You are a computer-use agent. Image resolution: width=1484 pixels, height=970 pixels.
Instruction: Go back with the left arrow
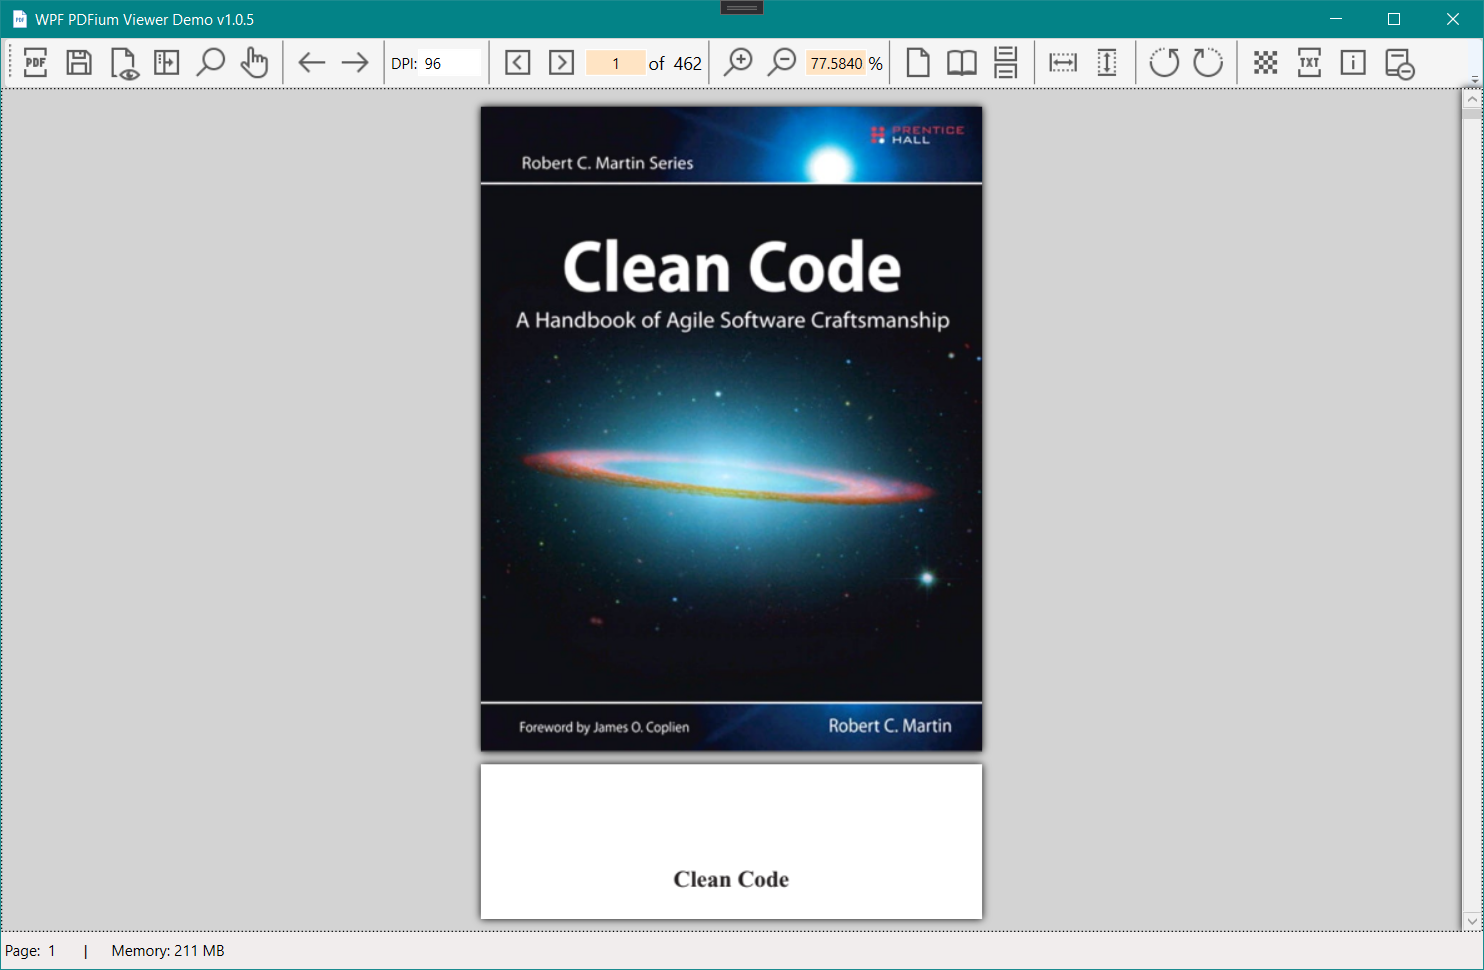coord(312,63)
